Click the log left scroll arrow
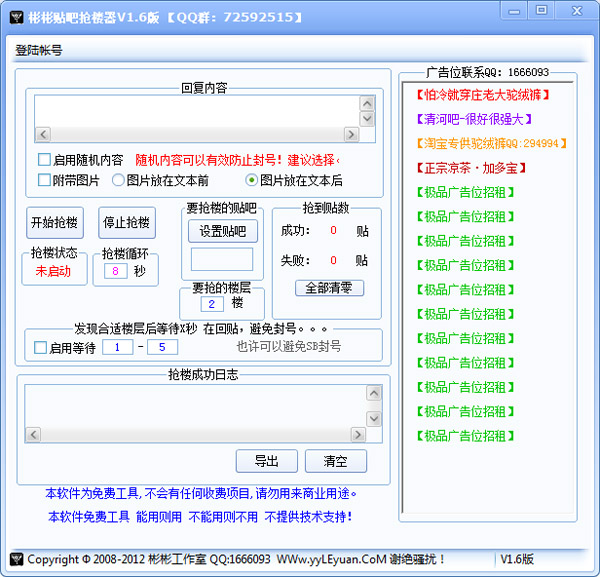This screenshot has width=600, height=577. click(33, 435)
